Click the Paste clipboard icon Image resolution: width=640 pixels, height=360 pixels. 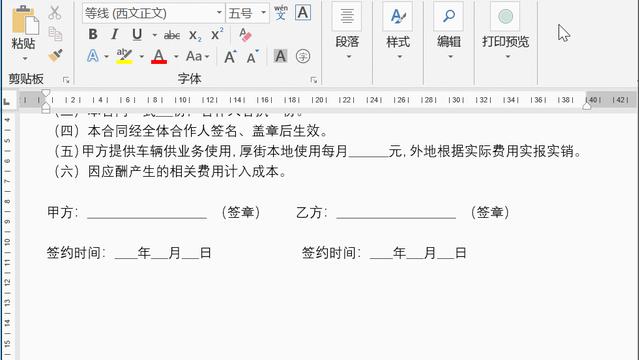coord(24,20)
